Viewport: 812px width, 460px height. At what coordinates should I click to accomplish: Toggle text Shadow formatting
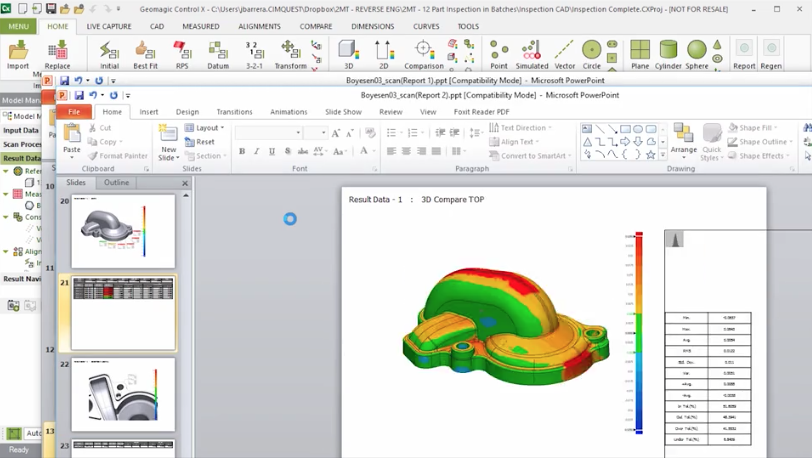[x=287, y=151]
